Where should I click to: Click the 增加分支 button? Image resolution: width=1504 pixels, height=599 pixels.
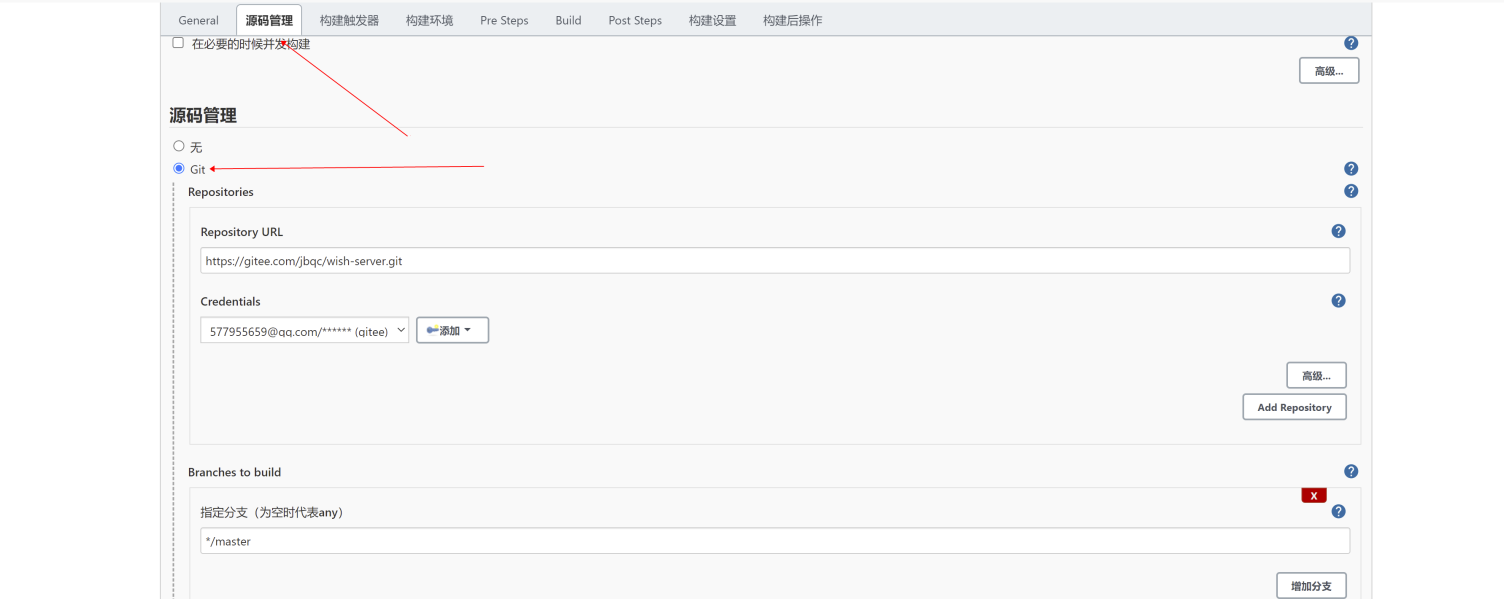pos(1311,586)
